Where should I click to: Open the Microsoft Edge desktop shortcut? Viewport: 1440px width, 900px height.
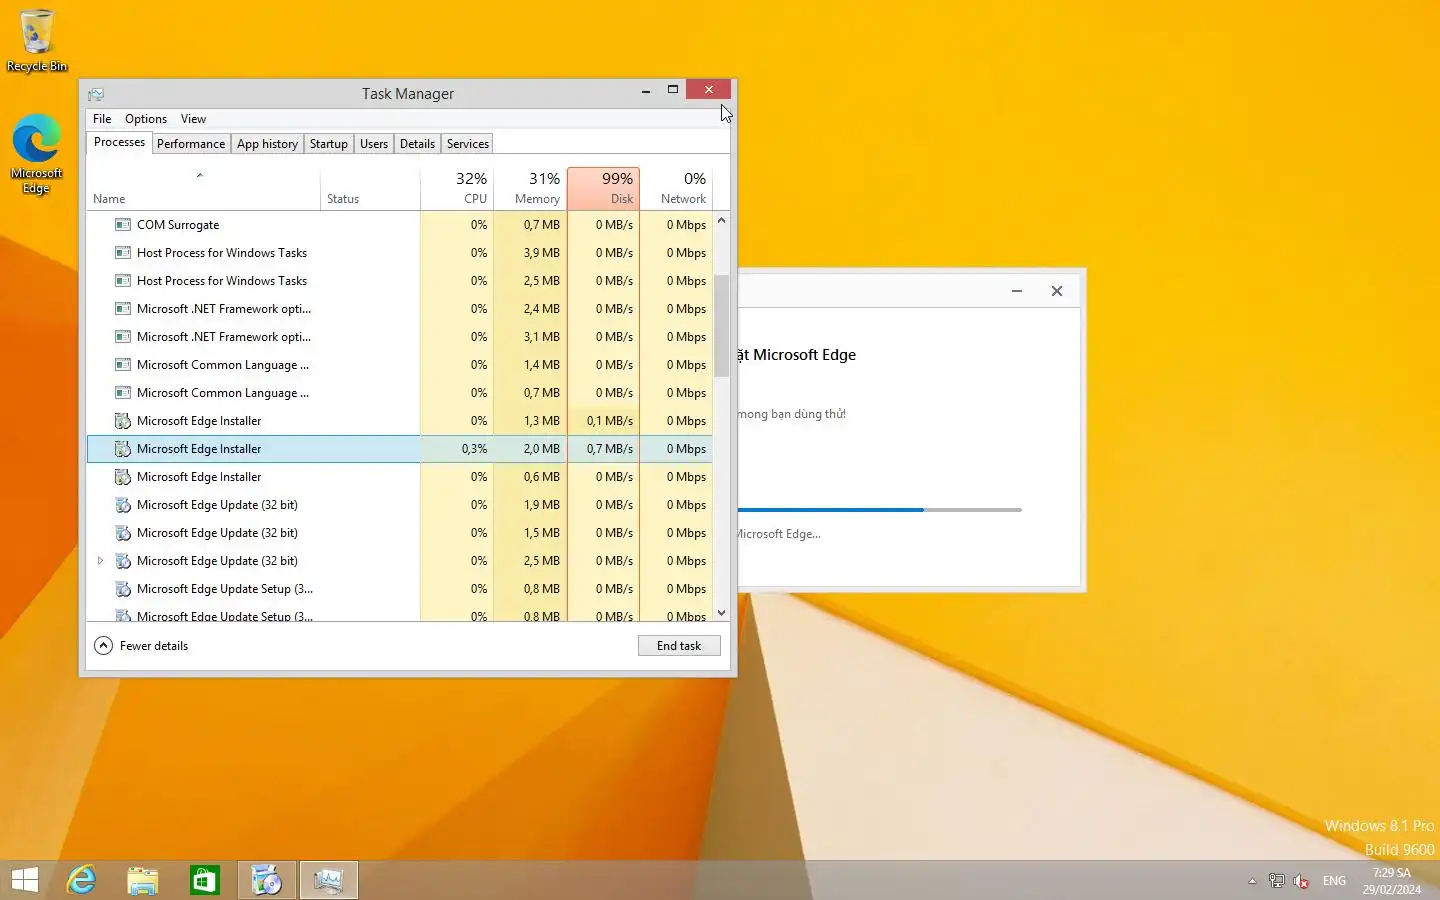(37, 154)
